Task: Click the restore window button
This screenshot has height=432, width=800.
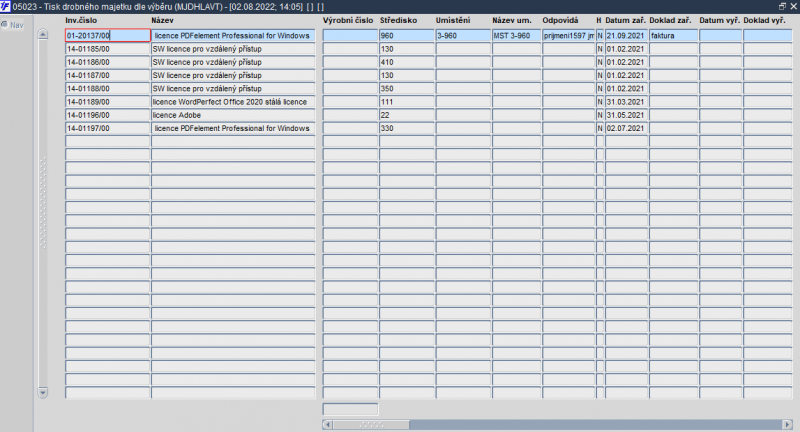Action: coord(782,6)
